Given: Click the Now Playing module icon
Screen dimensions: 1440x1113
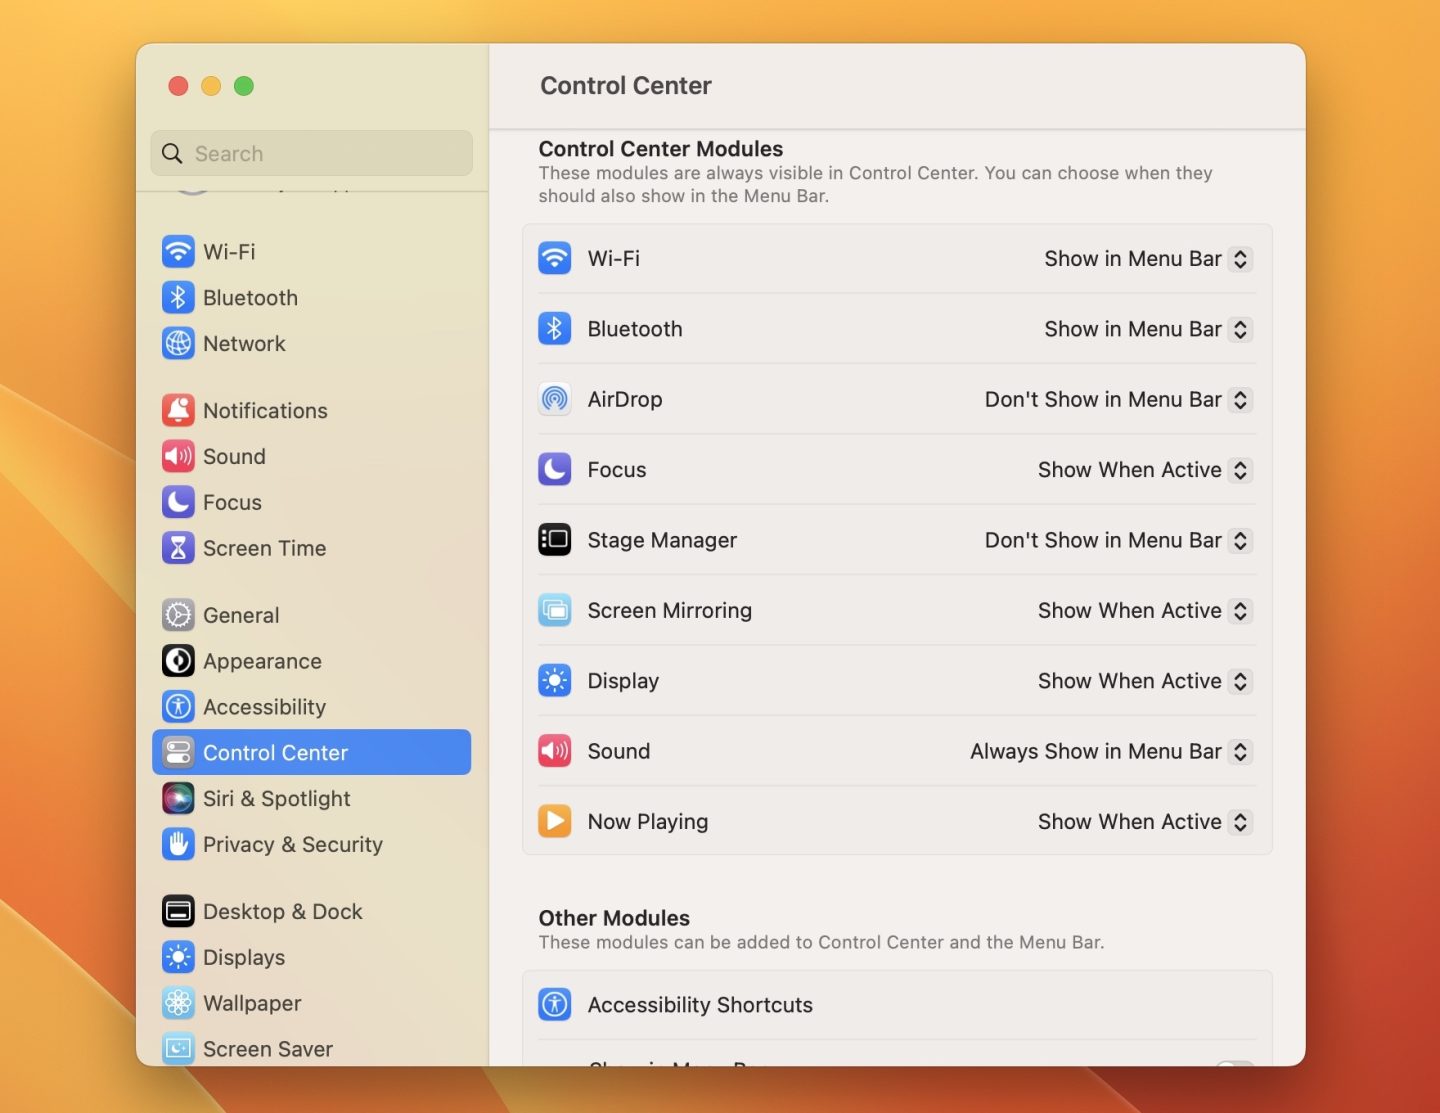Looking at the screenshot, I should 555,821.
